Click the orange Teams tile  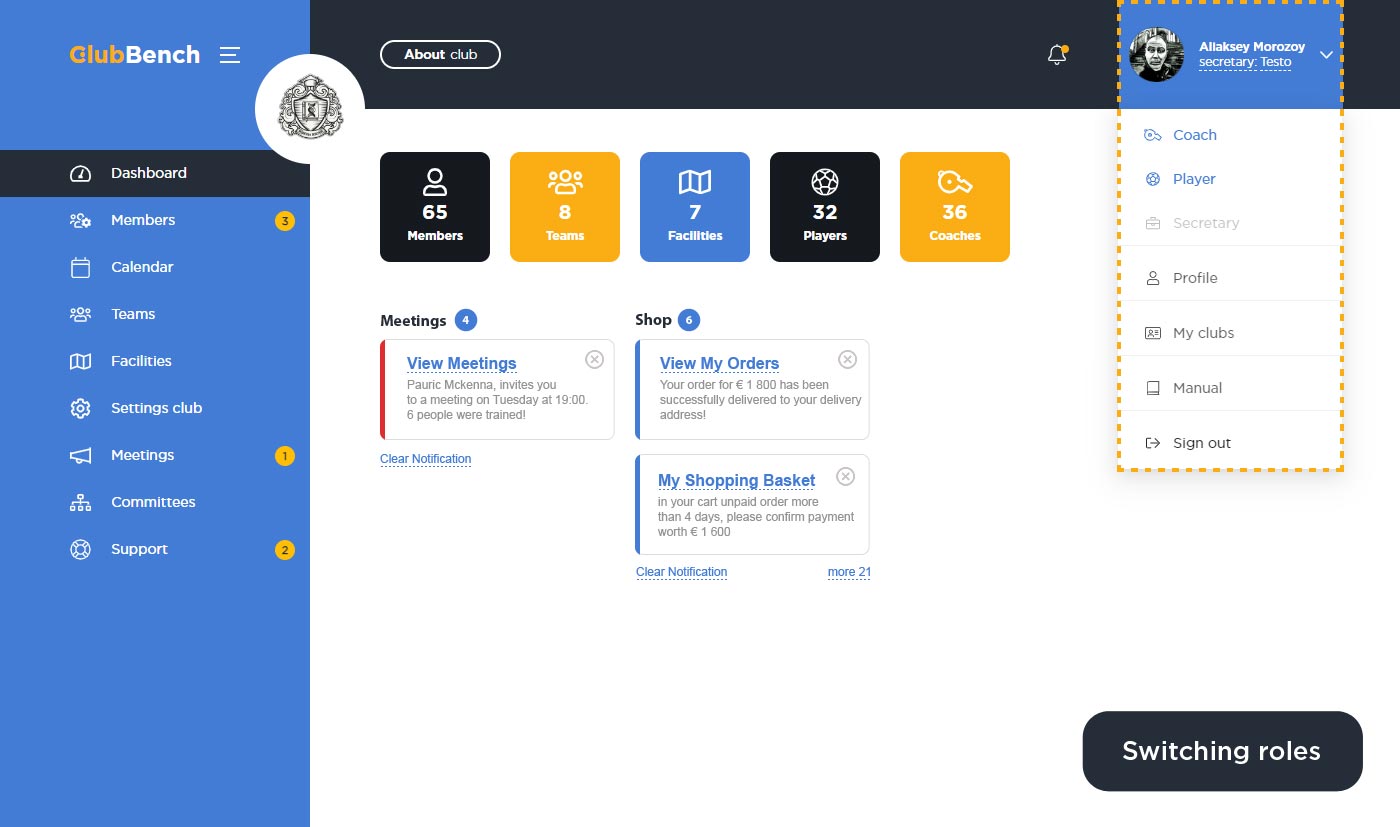tap(565, 207)
